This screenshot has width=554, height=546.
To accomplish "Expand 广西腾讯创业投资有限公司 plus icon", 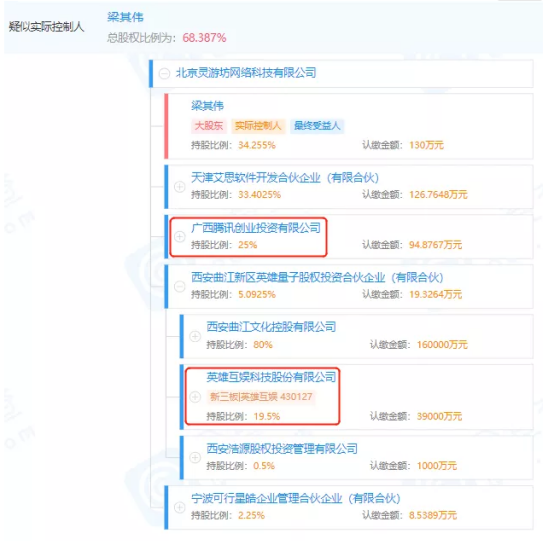I will (179, 236).
